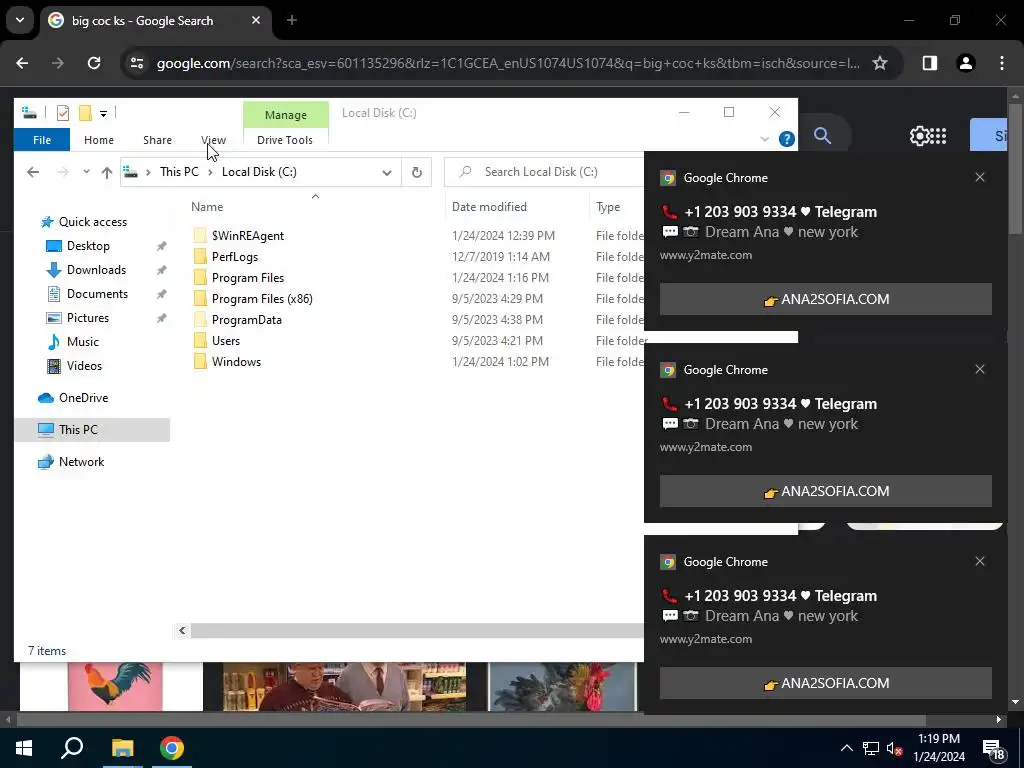Image resolution: width=1024 pixels, height=768 pixels.
Task: Open OneDrive in the navigation pane
Action: click(x=83, y=398)
